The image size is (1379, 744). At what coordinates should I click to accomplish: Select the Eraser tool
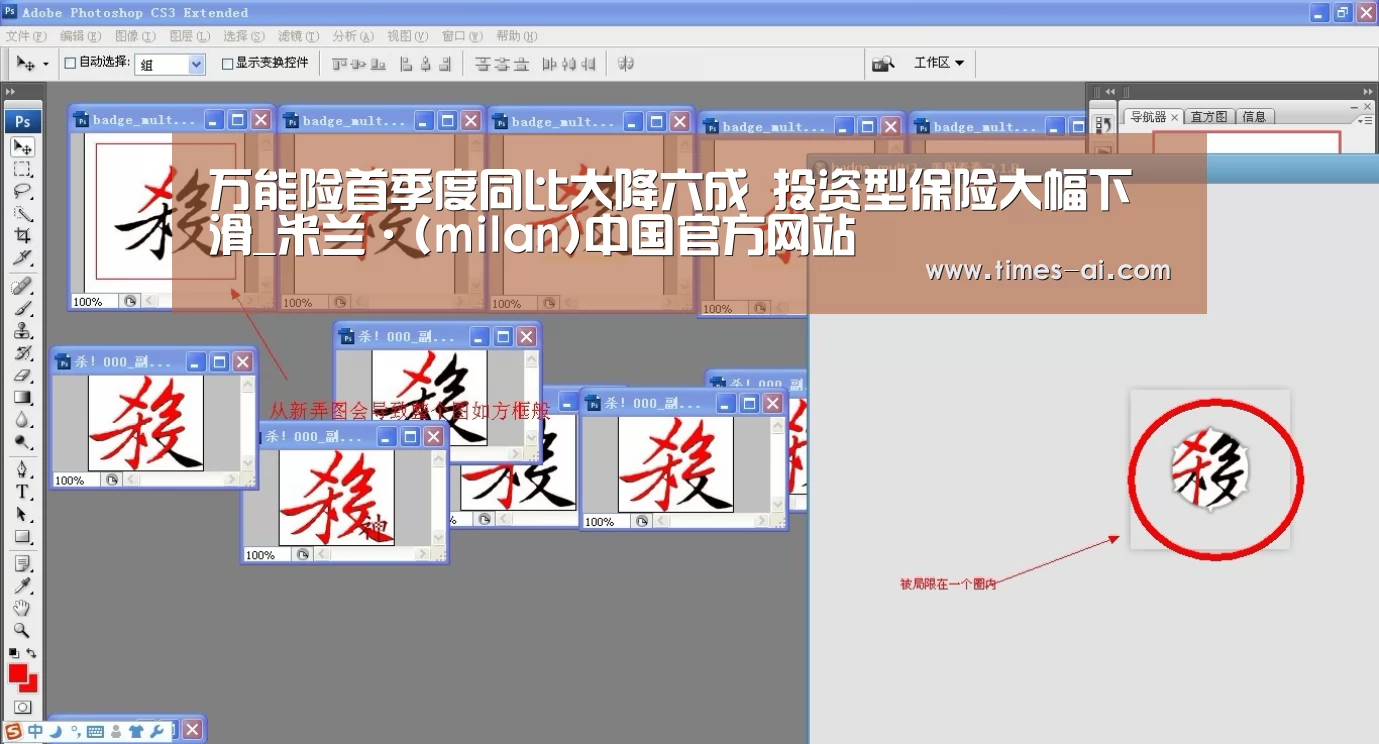click(22, 376)
